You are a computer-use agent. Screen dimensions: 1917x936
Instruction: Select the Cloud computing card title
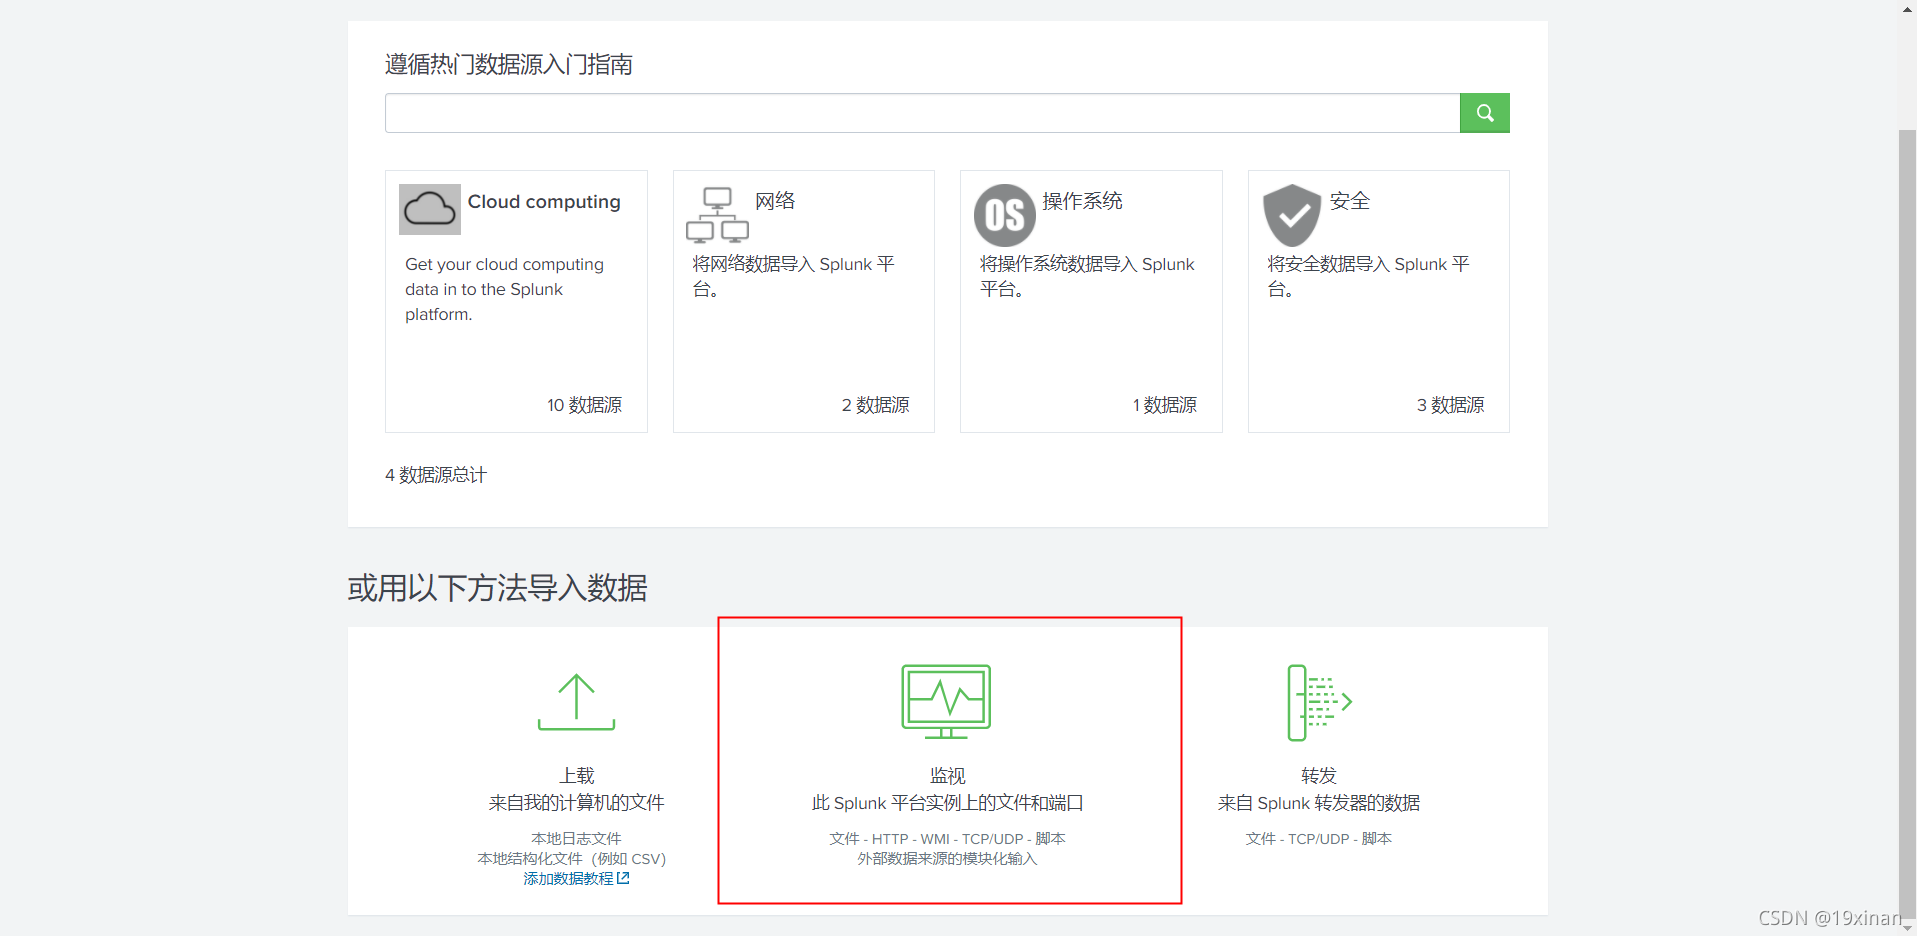(x=544, y=202)
